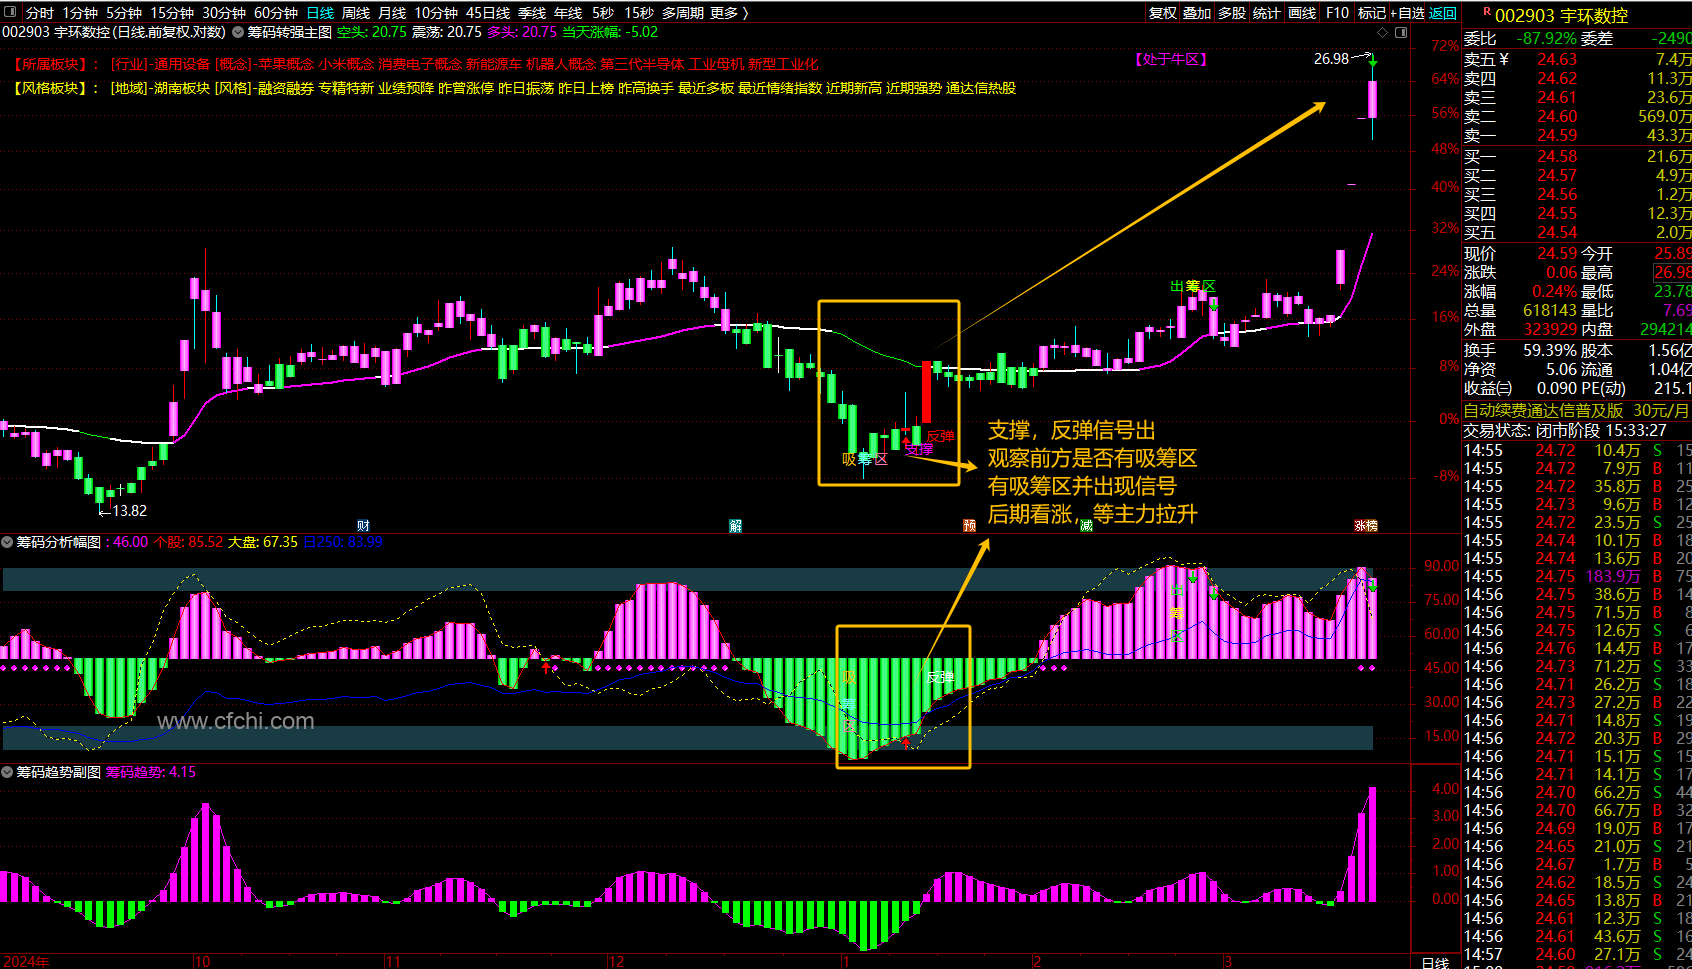Select the 60分钟 period

[x=276, y=13]
